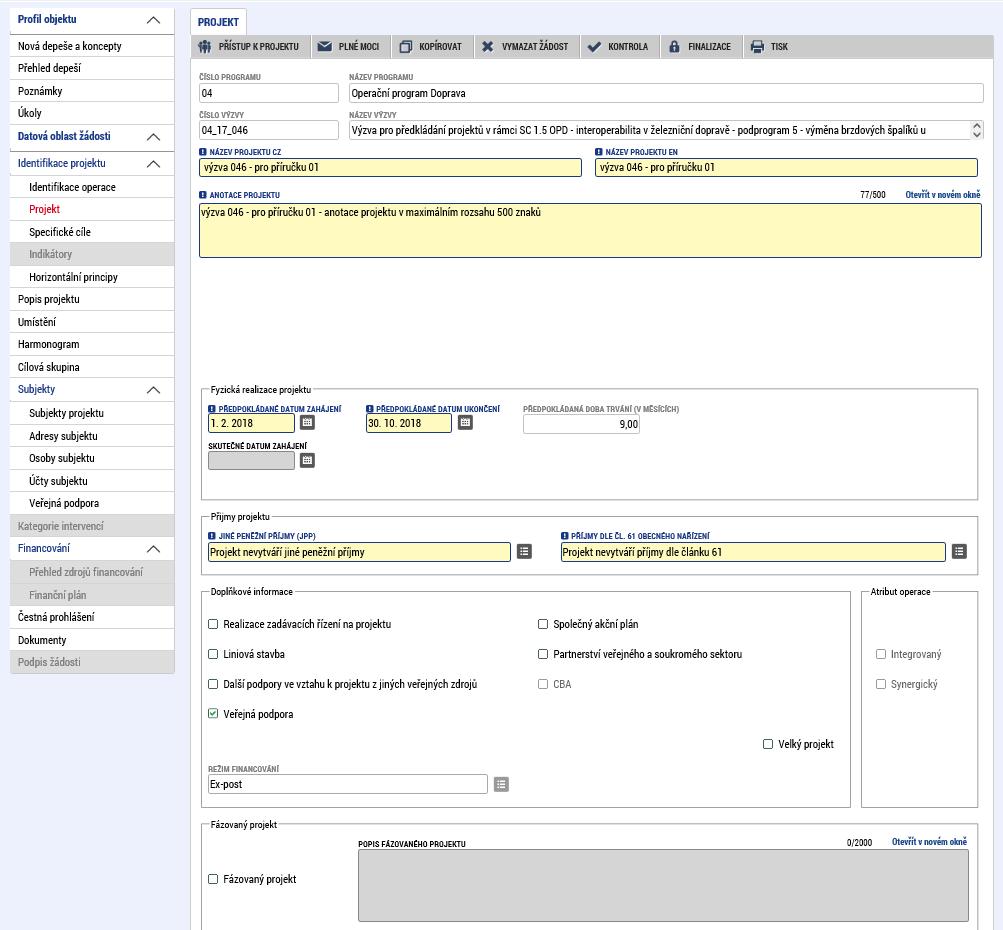Go to Horizontální principy
Screen dimensions: 1003x930
pos(92,277)
